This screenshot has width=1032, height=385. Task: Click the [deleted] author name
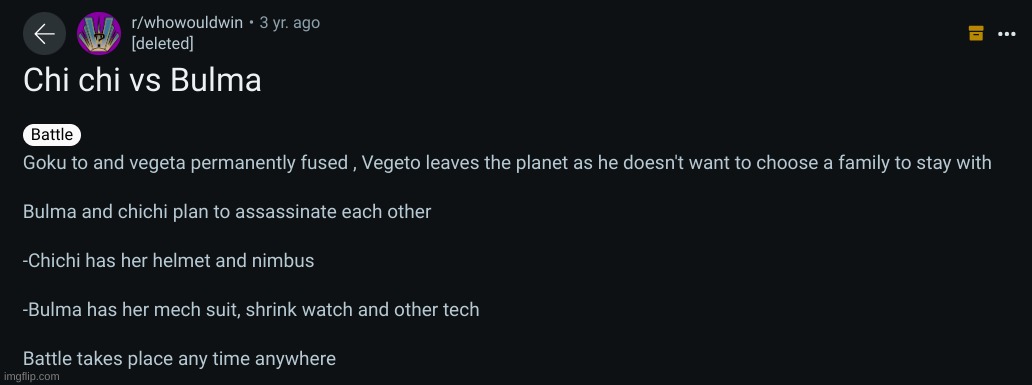pyautogui.click(x=163, y=44)
